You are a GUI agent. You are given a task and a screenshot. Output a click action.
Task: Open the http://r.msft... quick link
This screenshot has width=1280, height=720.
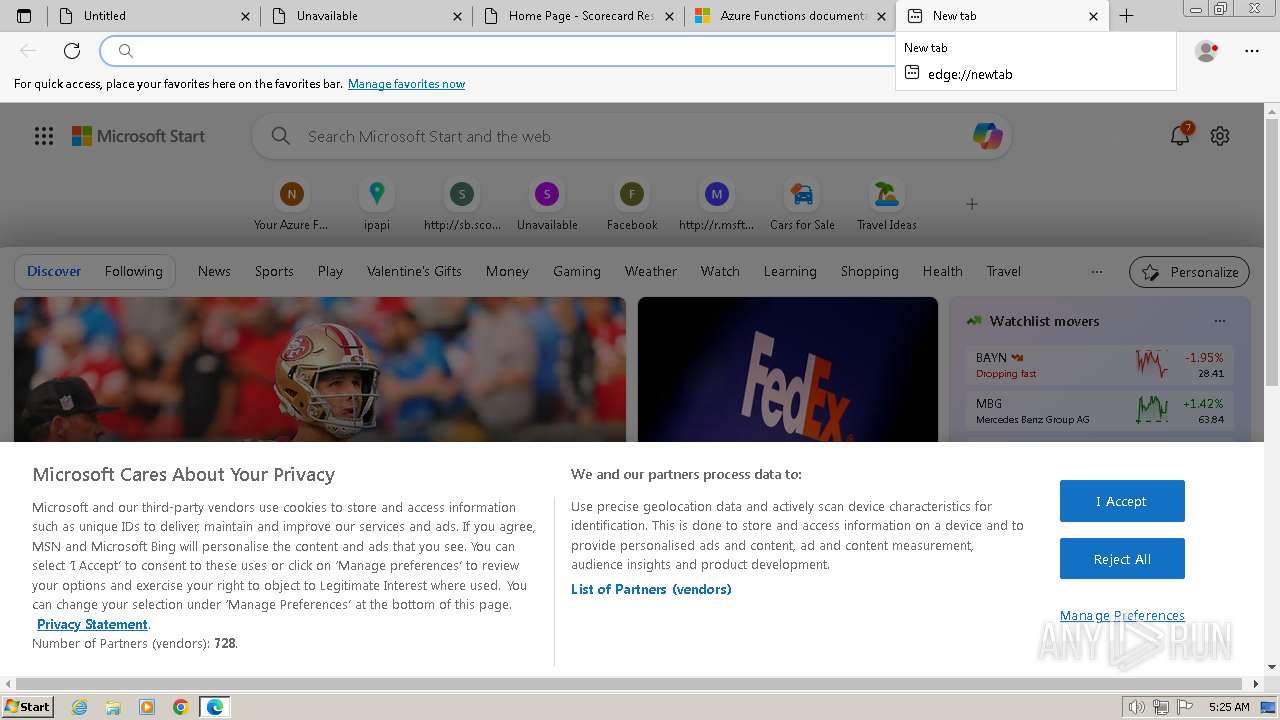pyautogui.click(x=716, y=205)
